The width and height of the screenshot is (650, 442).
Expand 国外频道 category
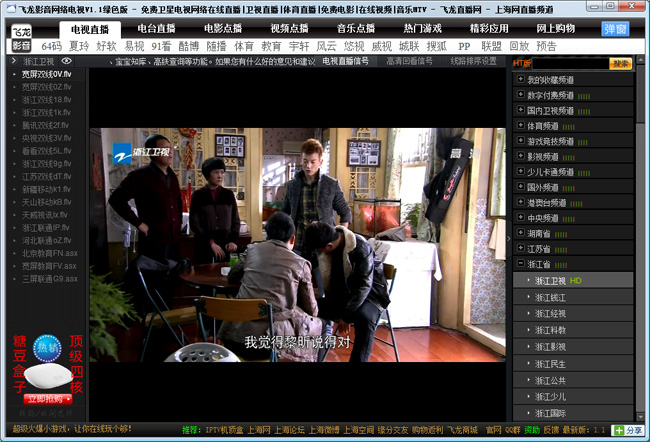point(573,187)
